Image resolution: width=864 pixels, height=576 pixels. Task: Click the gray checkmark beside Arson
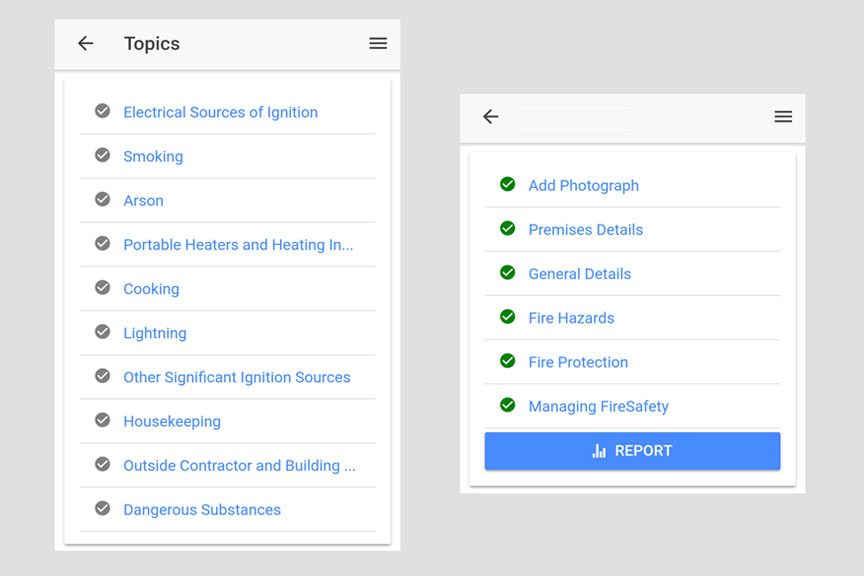[101, 200]
